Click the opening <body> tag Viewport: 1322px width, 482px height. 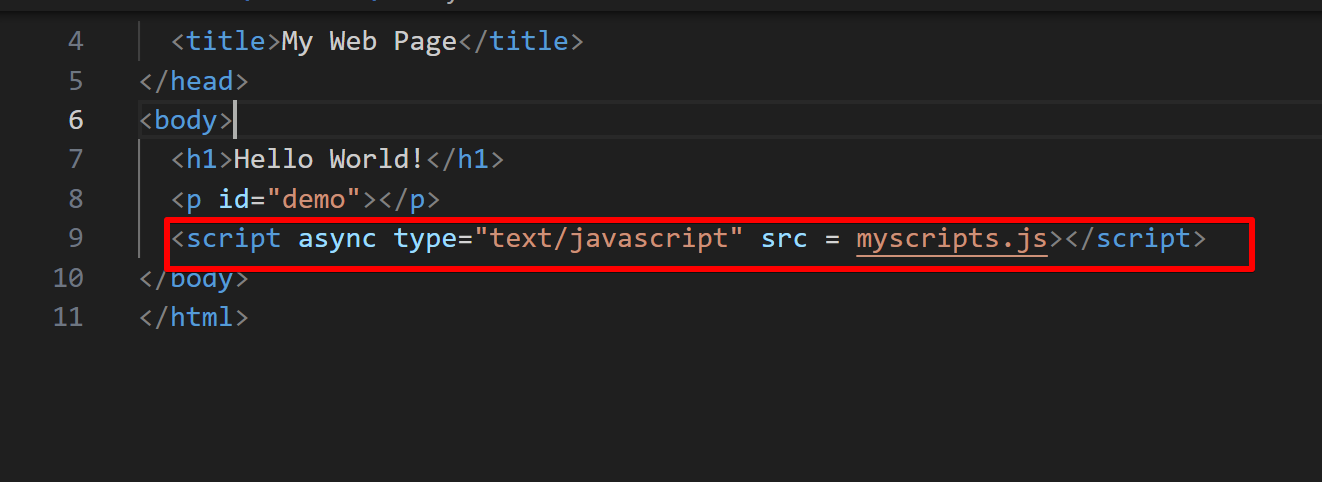pos(186,120)
